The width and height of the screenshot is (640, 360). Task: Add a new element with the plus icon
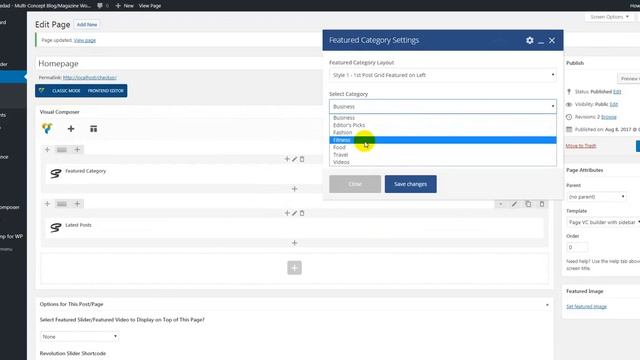71,129
